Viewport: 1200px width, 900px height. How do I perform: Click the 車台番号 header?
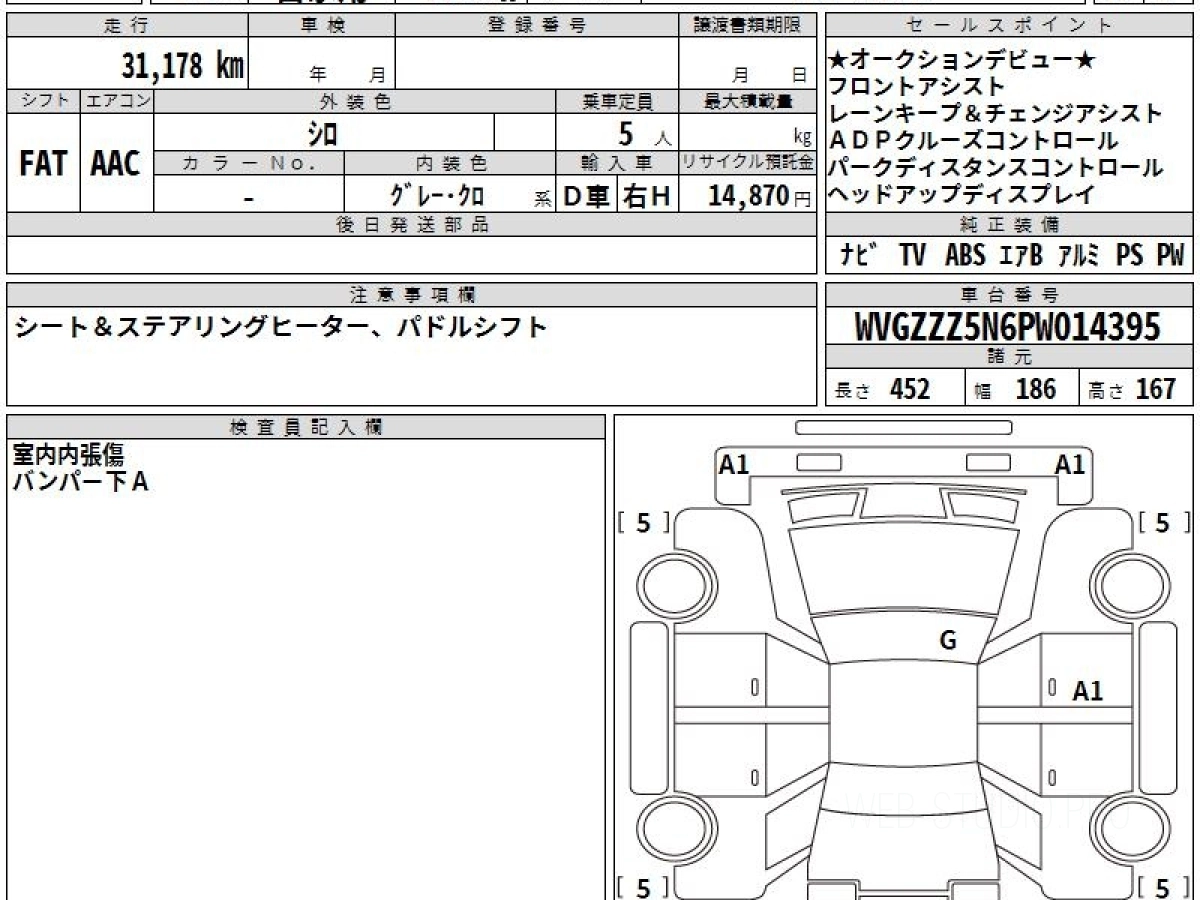(1010, 294)
